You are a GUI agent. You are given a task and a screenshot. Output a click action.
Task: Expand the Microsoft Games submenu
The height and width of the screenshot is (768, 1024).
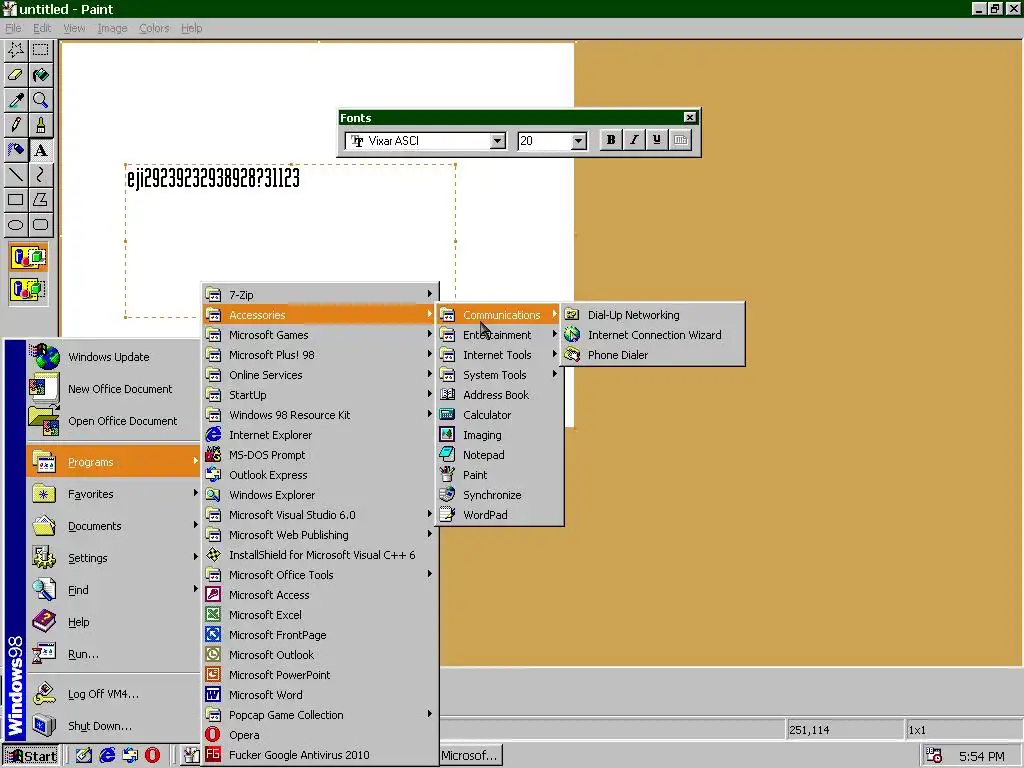click(x=319, y=334)
